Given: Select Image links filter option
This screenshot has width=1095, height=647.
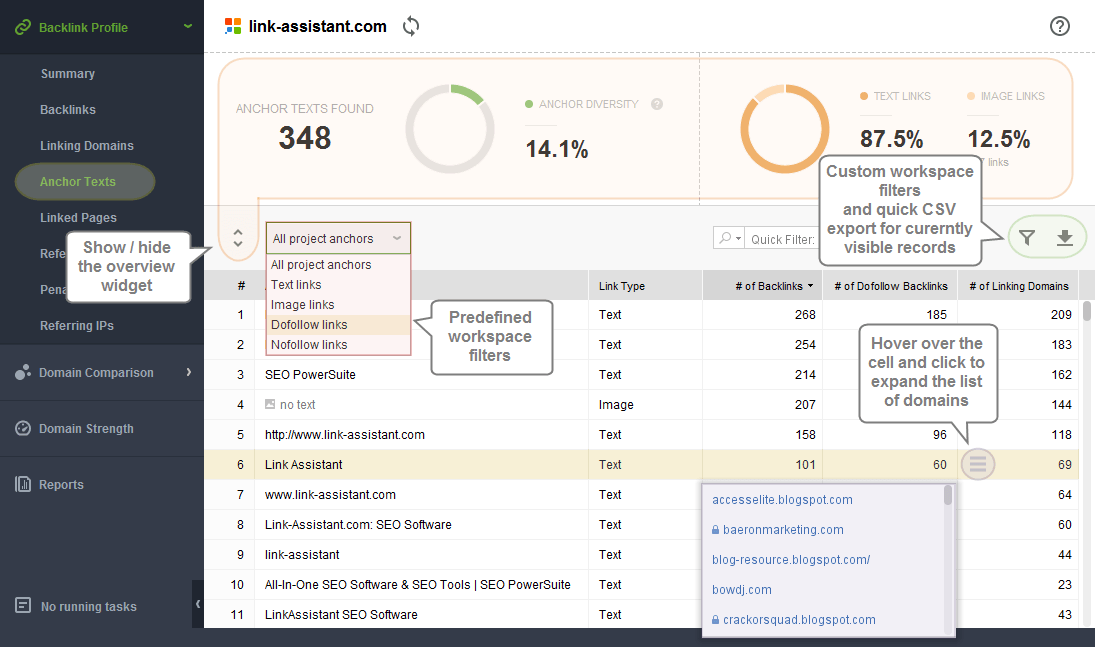Looking at the screenshot, I should [338, 305].
